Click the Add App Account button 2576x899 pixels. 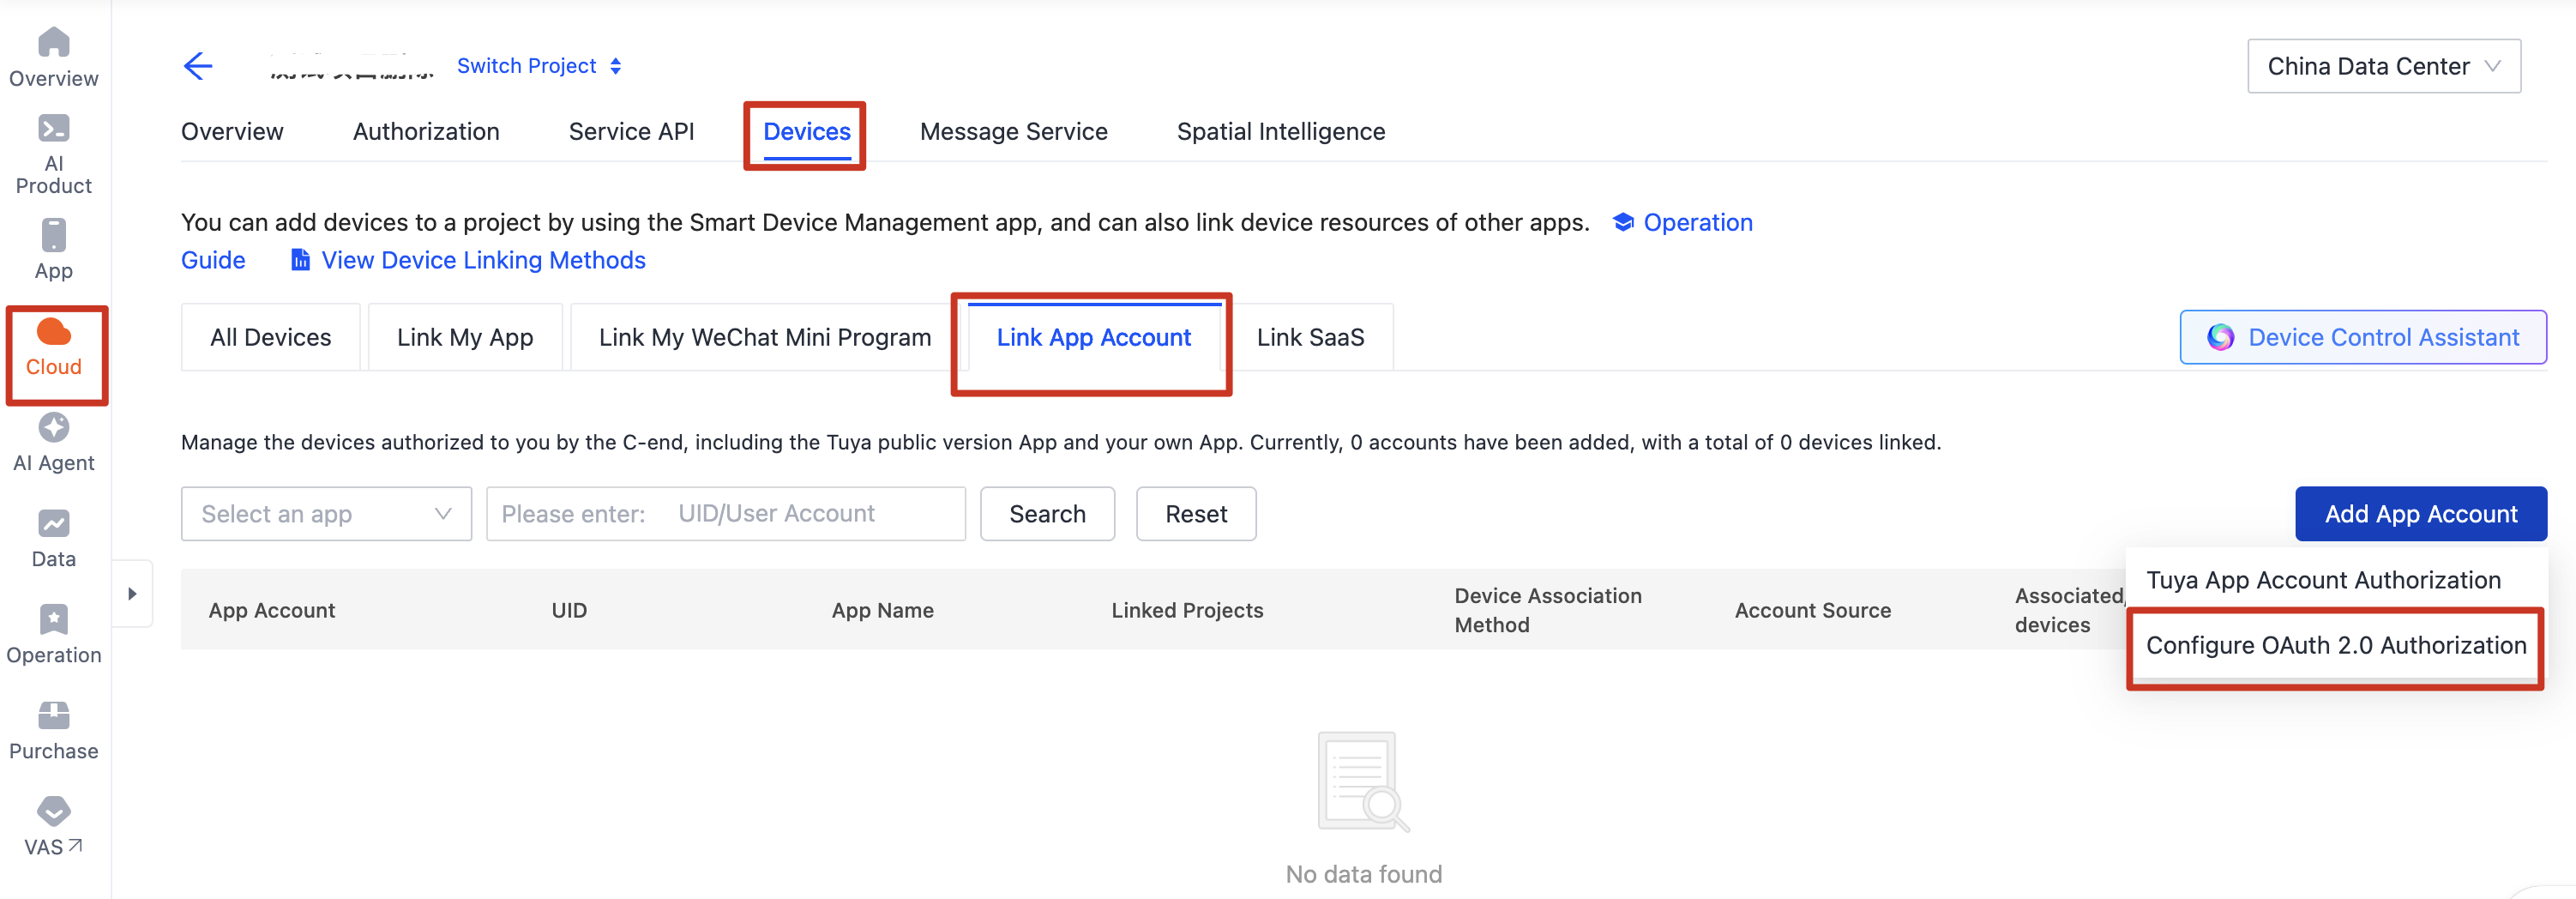(x=2421, y=513)
